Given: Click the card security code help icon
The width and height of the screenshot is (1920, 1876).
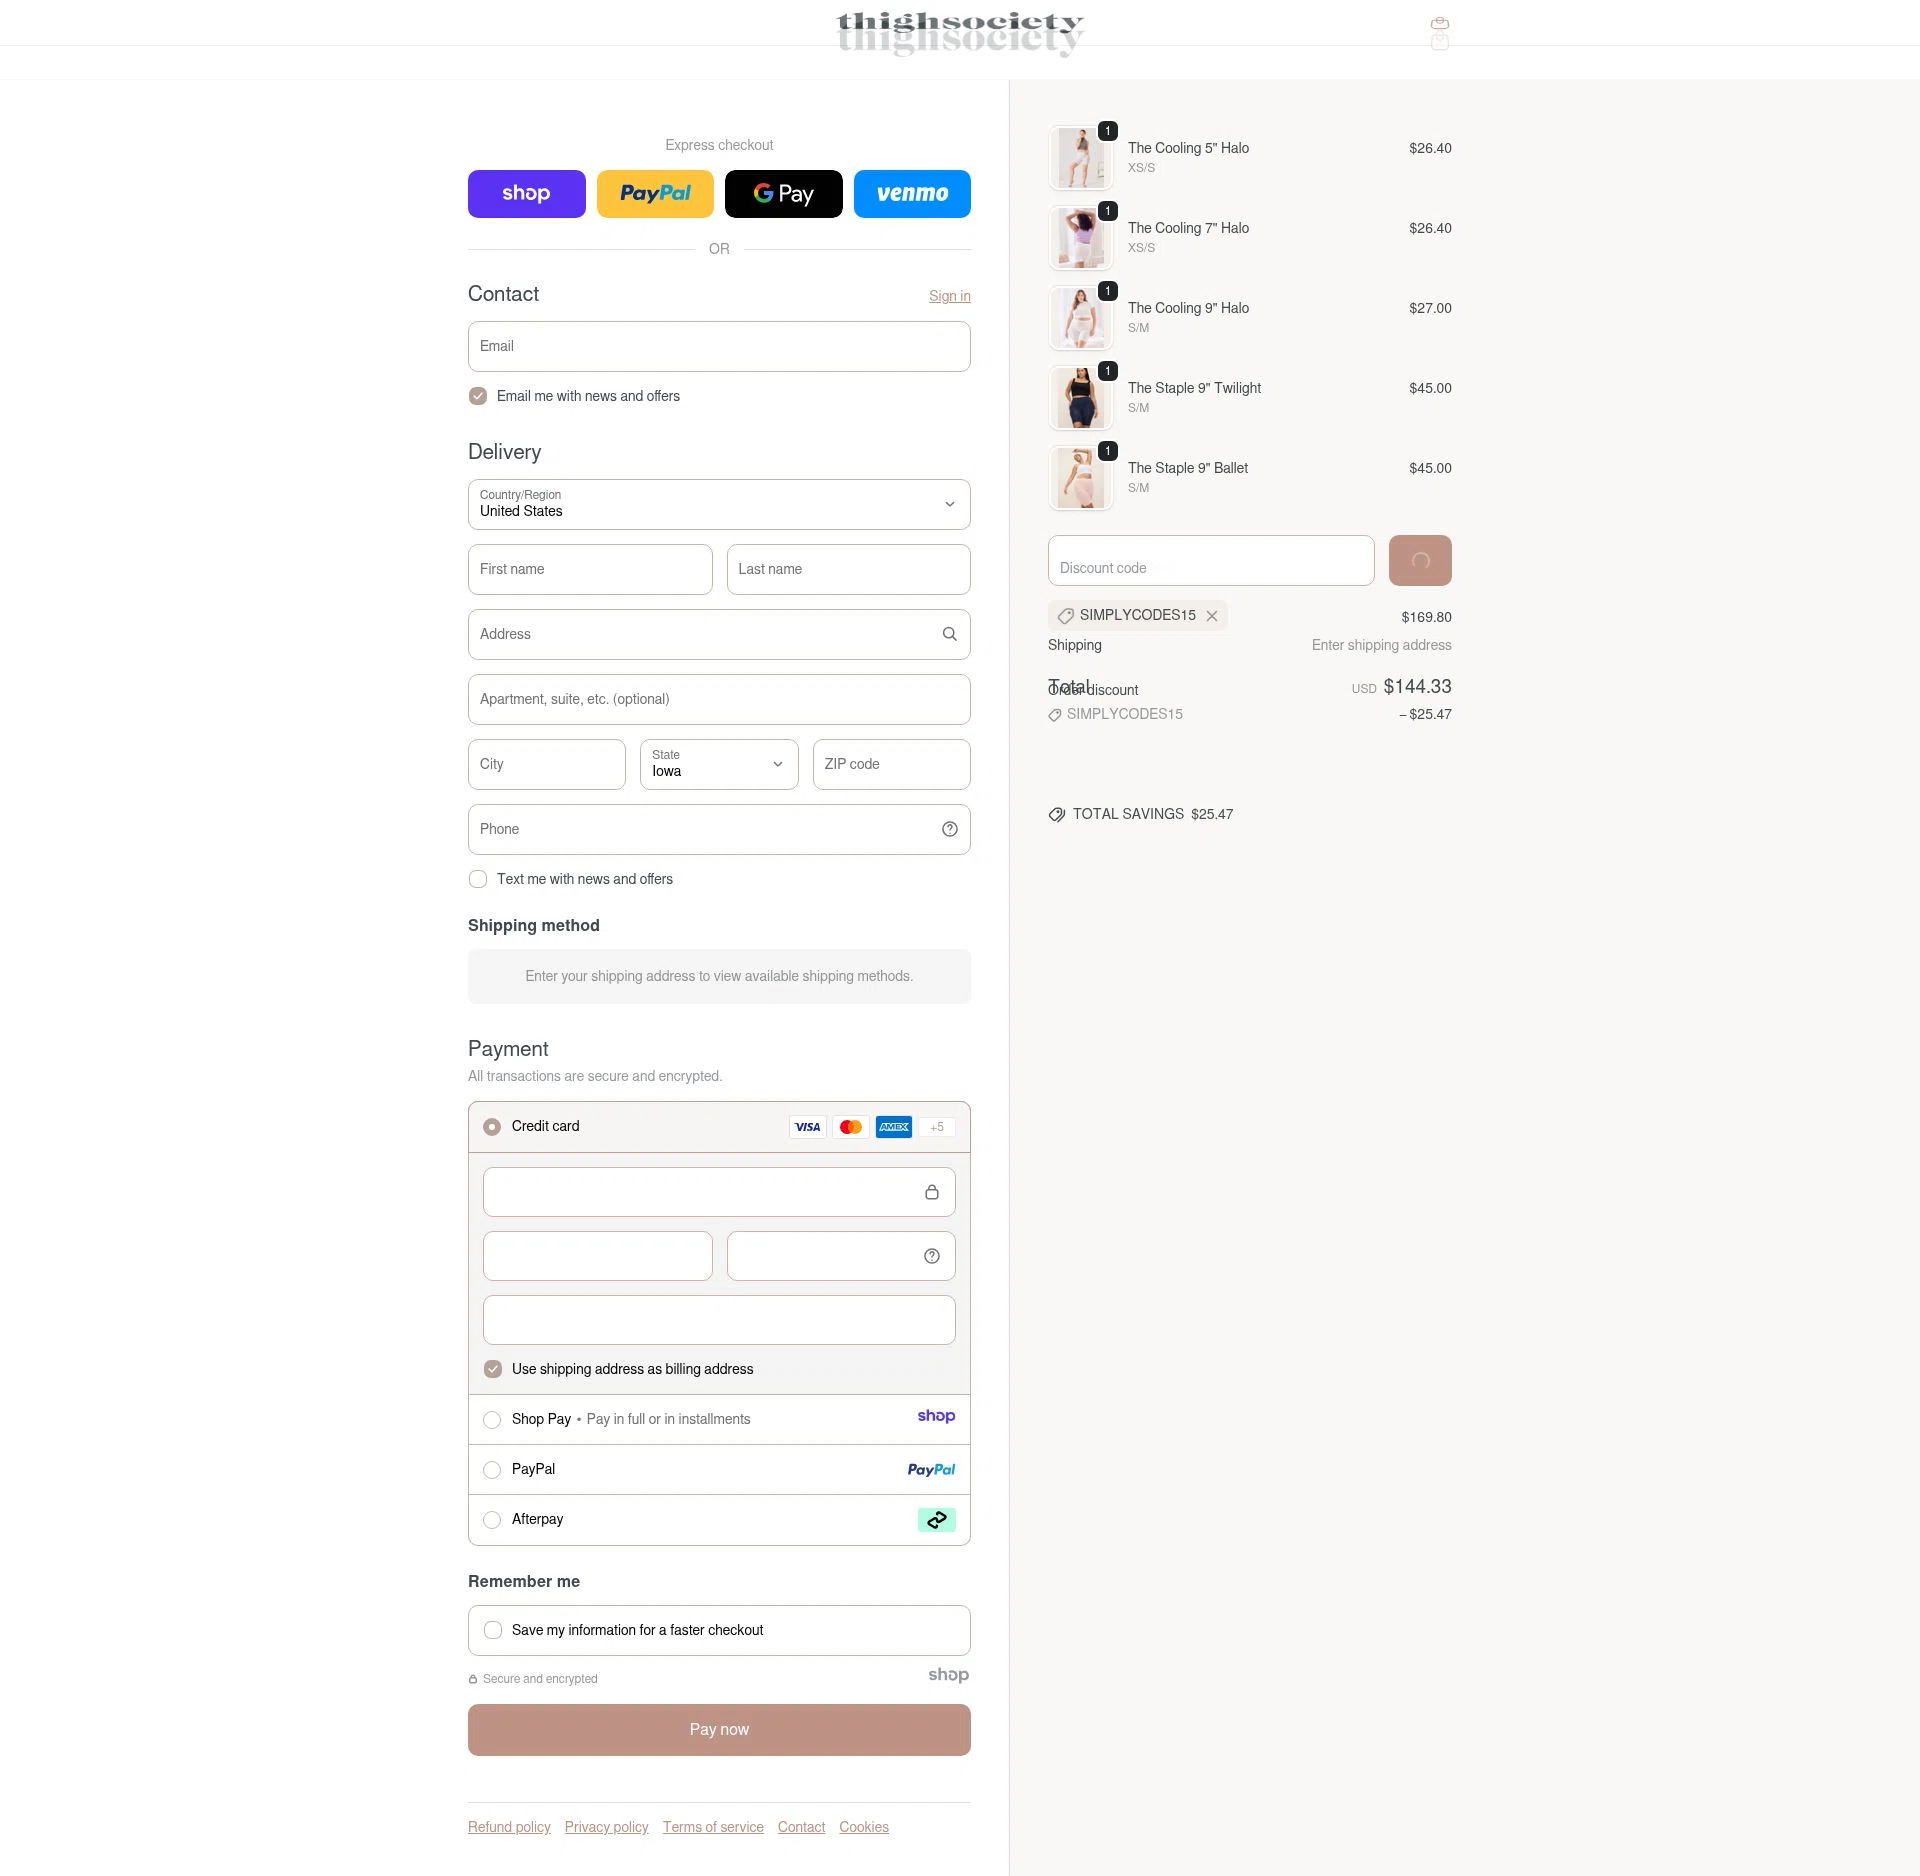Looking at the screenshot, I should tap(931, 1256).
